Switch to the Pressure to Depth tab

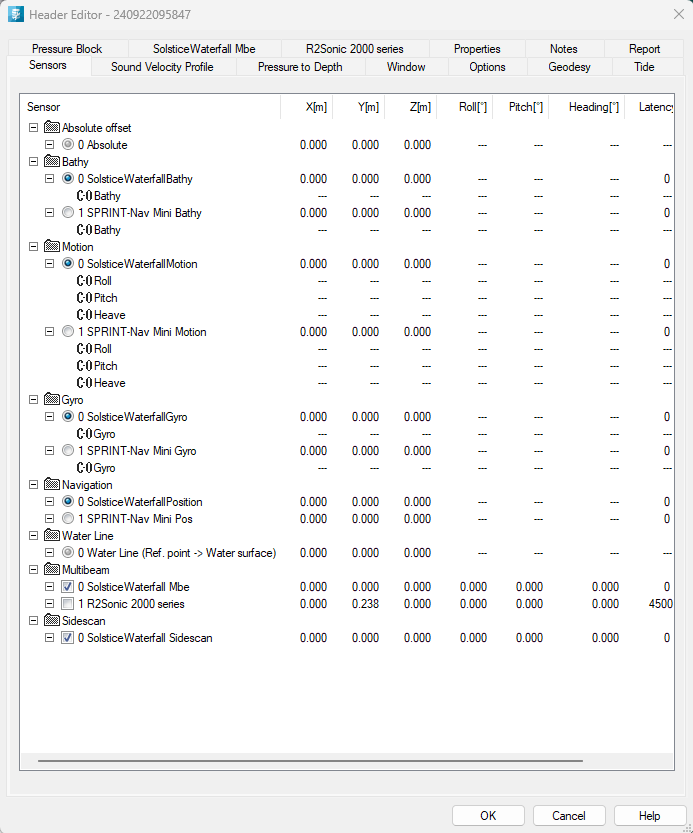pos(300,67)
